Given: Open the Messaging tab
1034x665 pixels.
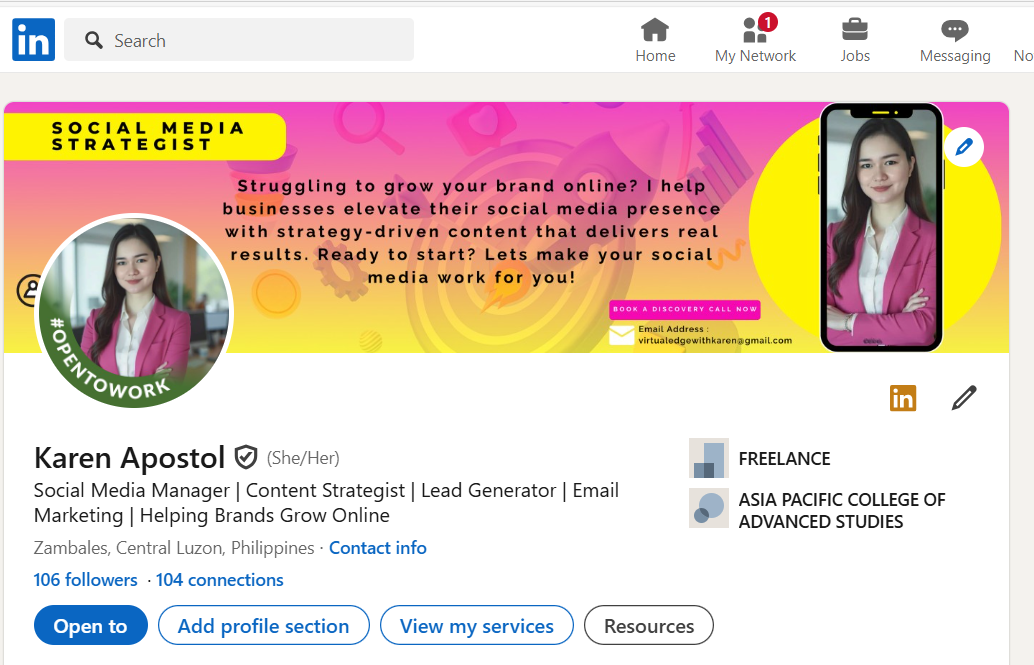Looking at the screenshot, I should click(x=955, y=40).
